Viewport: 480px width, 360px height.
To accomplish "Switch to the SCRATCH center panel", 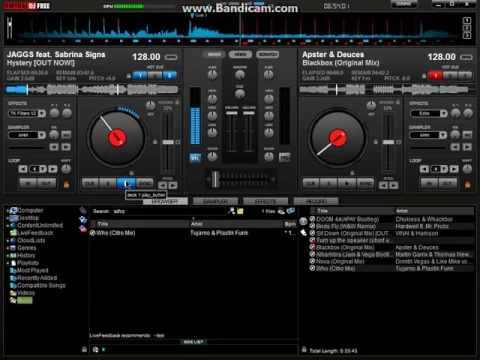I will (x=267, y=54).
